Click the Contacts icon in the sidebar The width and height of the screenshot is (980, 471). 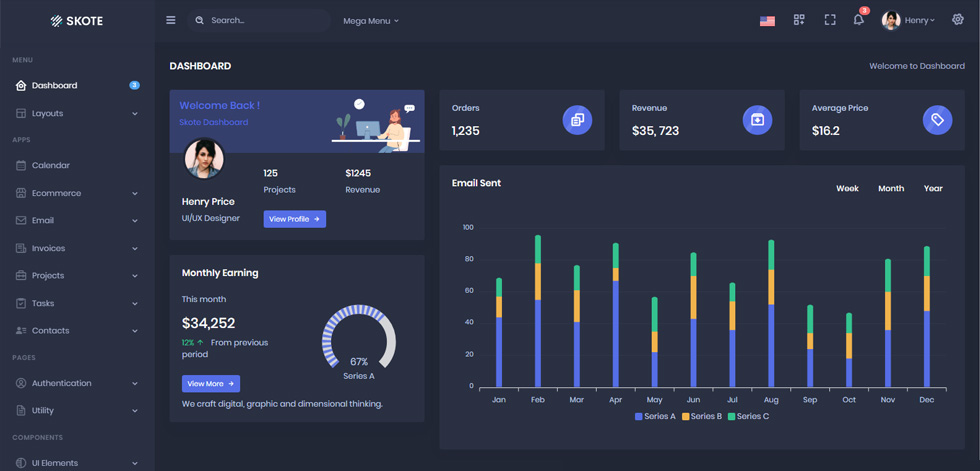[21, 330]
